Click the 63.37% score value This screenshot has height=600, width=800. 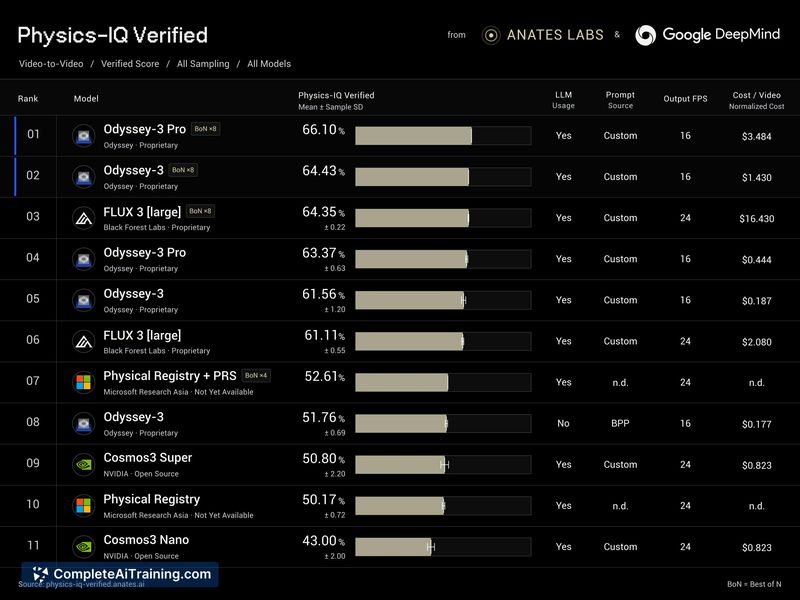click(323, 253)
